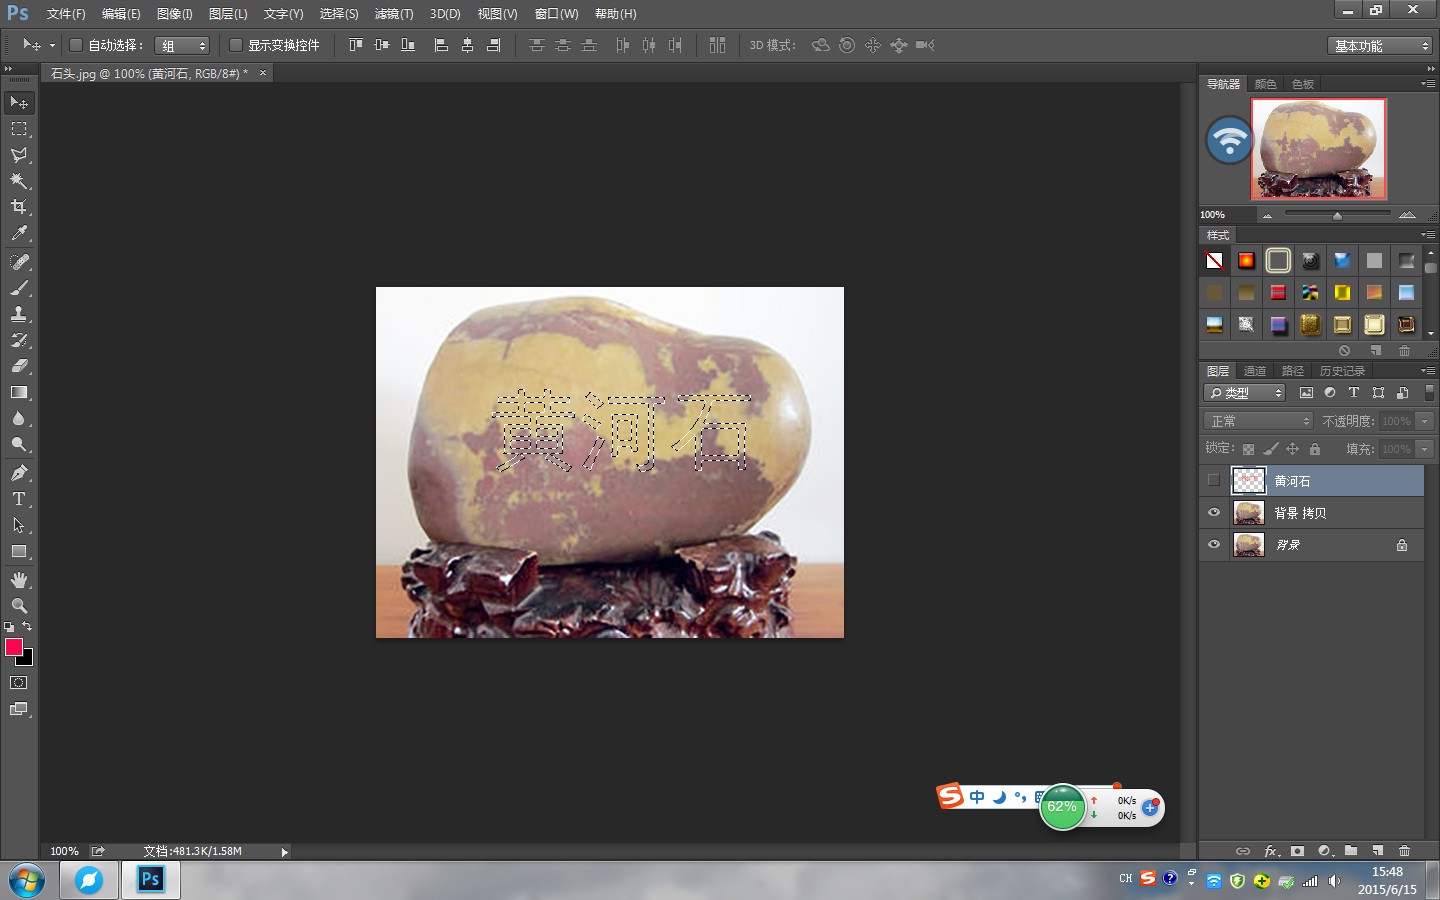Toggle lock image pixels brush
This screenshot has width=1440, height=900.
click(x=1270, y=449)
